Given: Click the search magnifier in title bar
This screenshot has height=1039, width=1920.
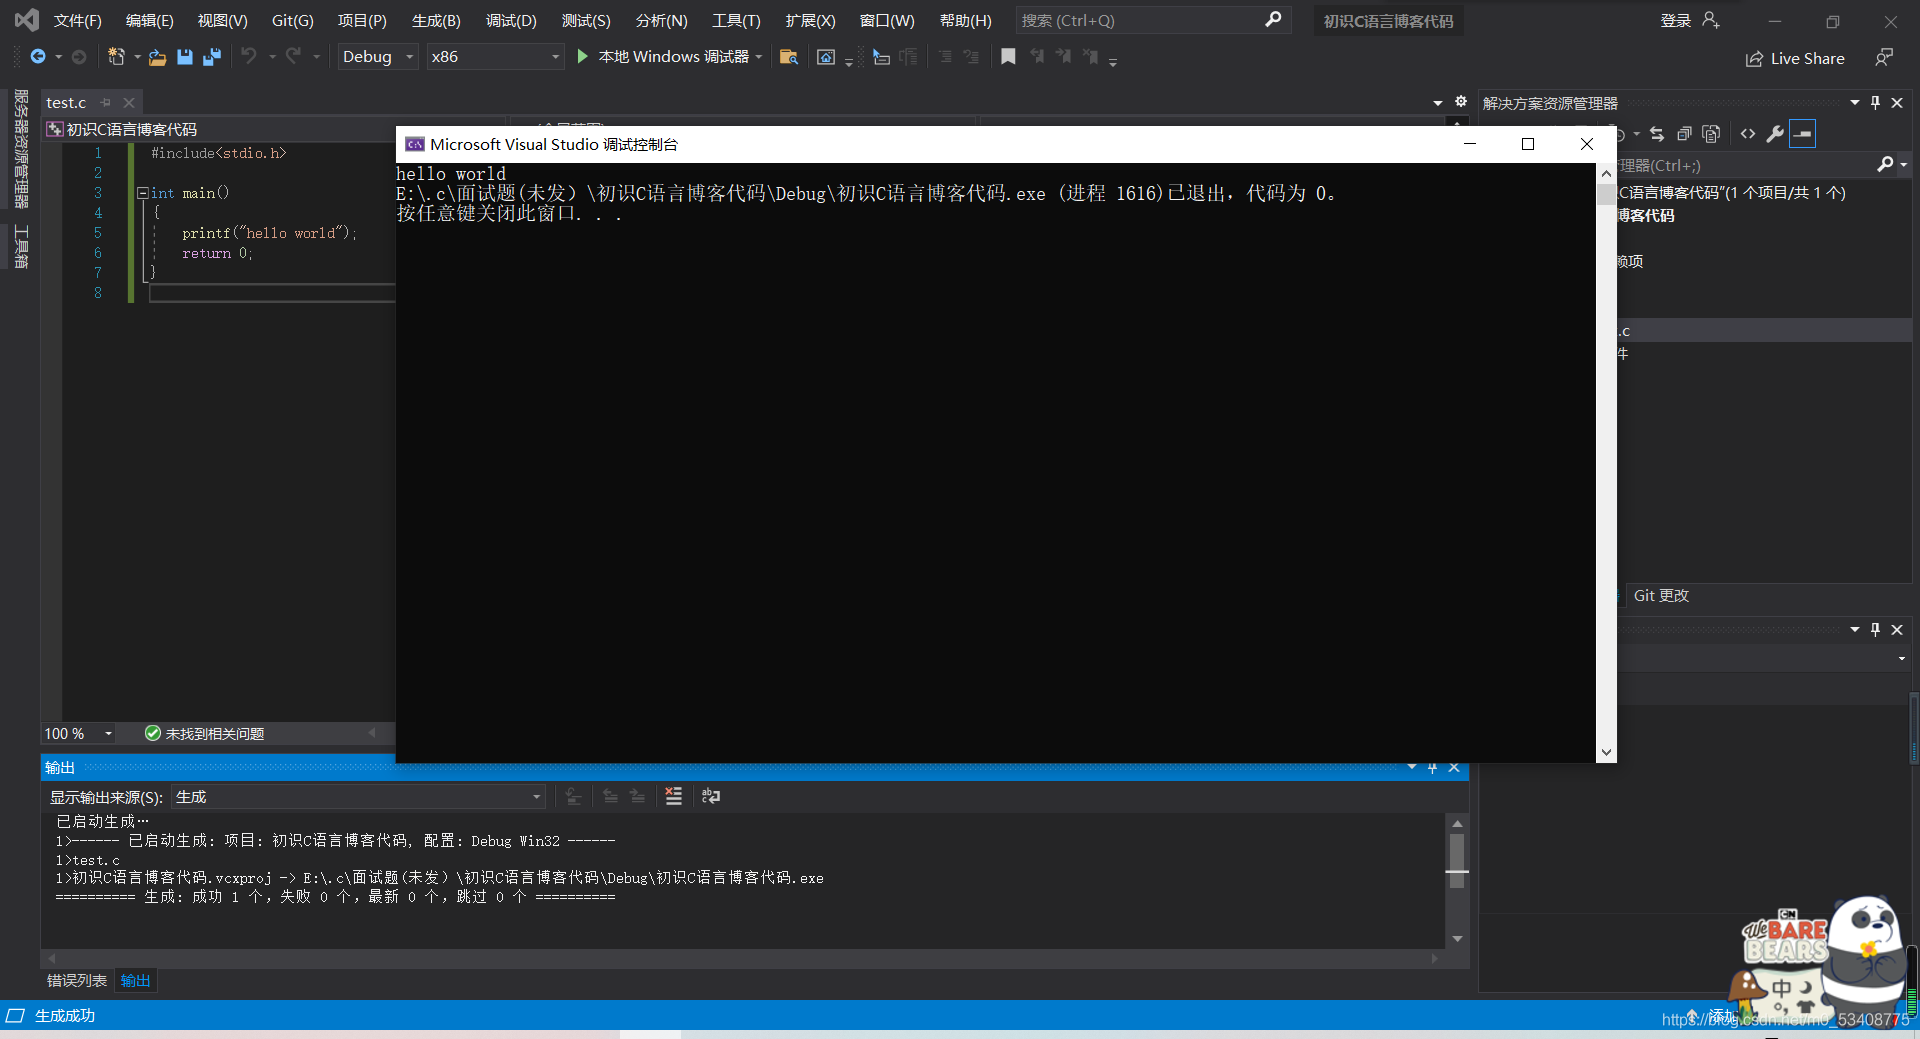Looking at the screenshot, I should 1273,20.
